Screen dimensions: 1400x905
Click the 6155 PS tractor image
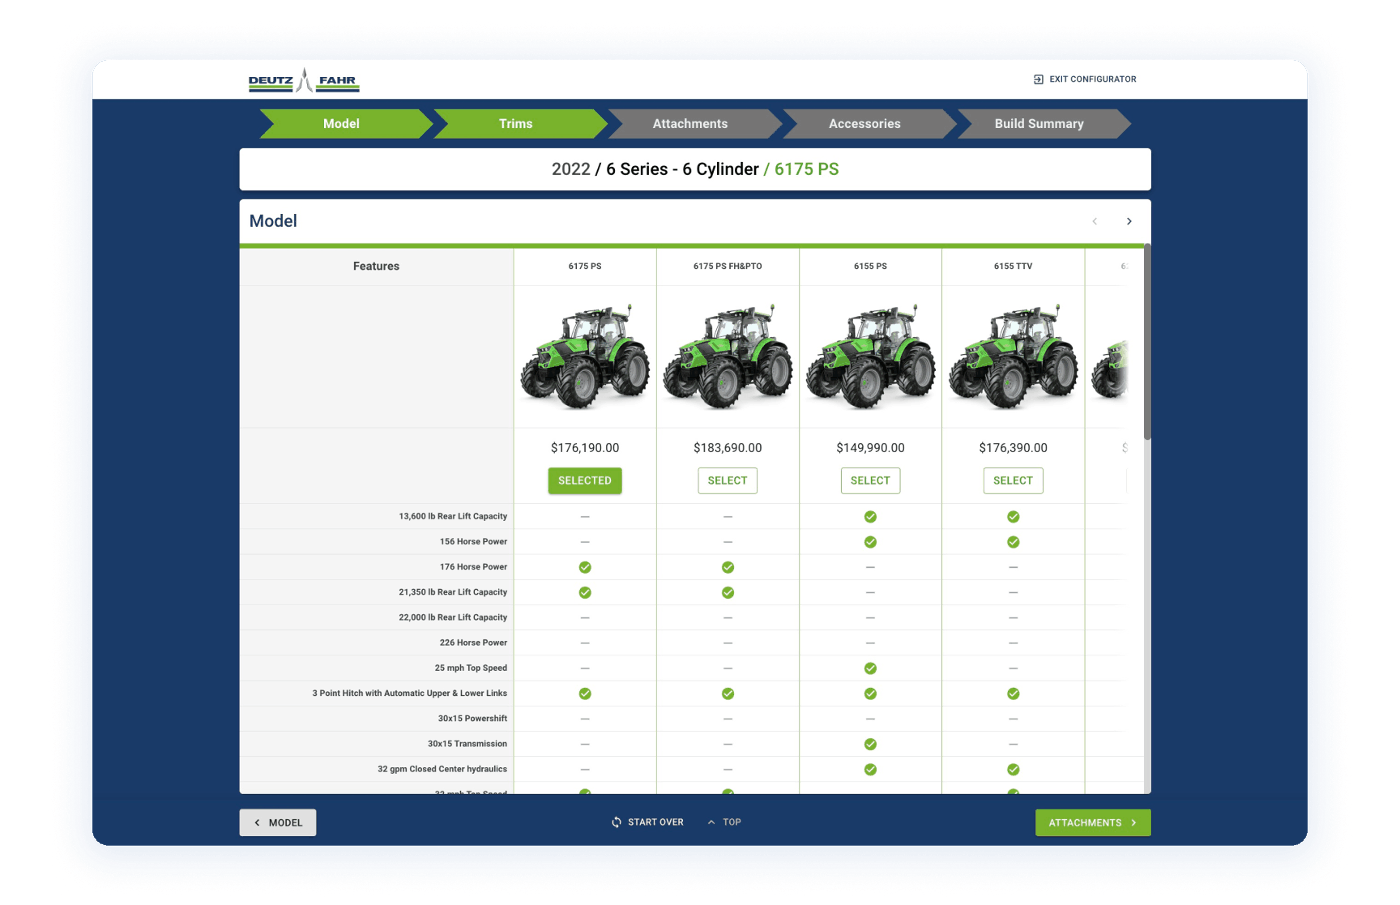870,357
